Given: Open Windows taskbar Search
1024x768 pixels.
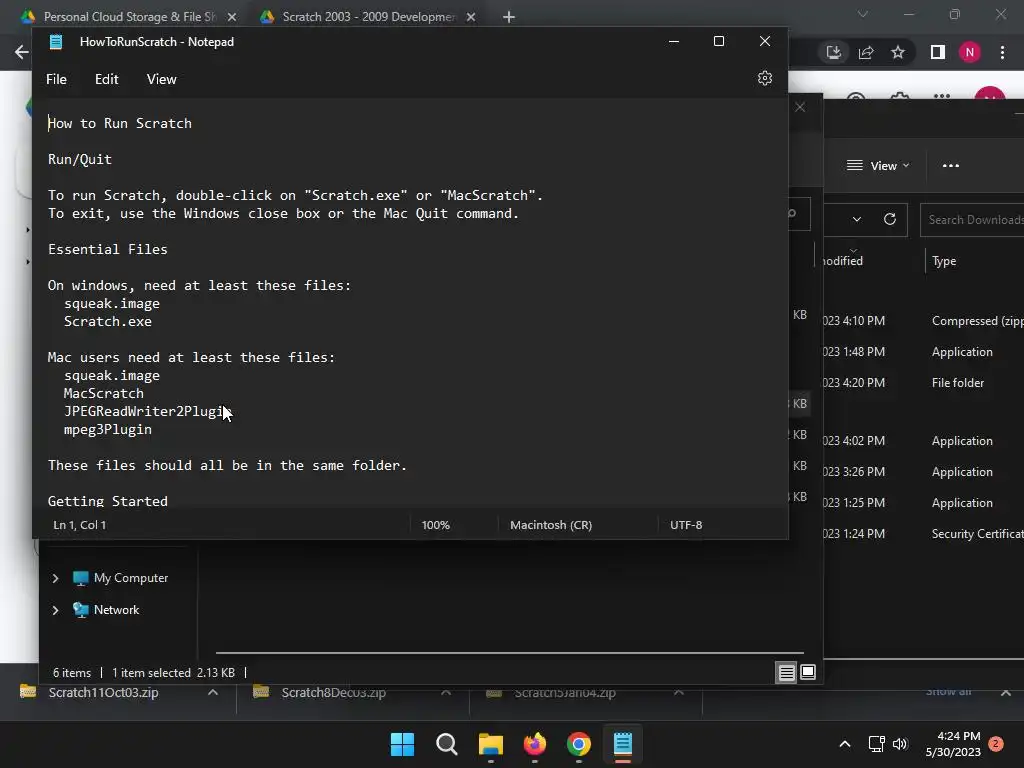Looking at the screenshot, I should click(x=447, y=744).
